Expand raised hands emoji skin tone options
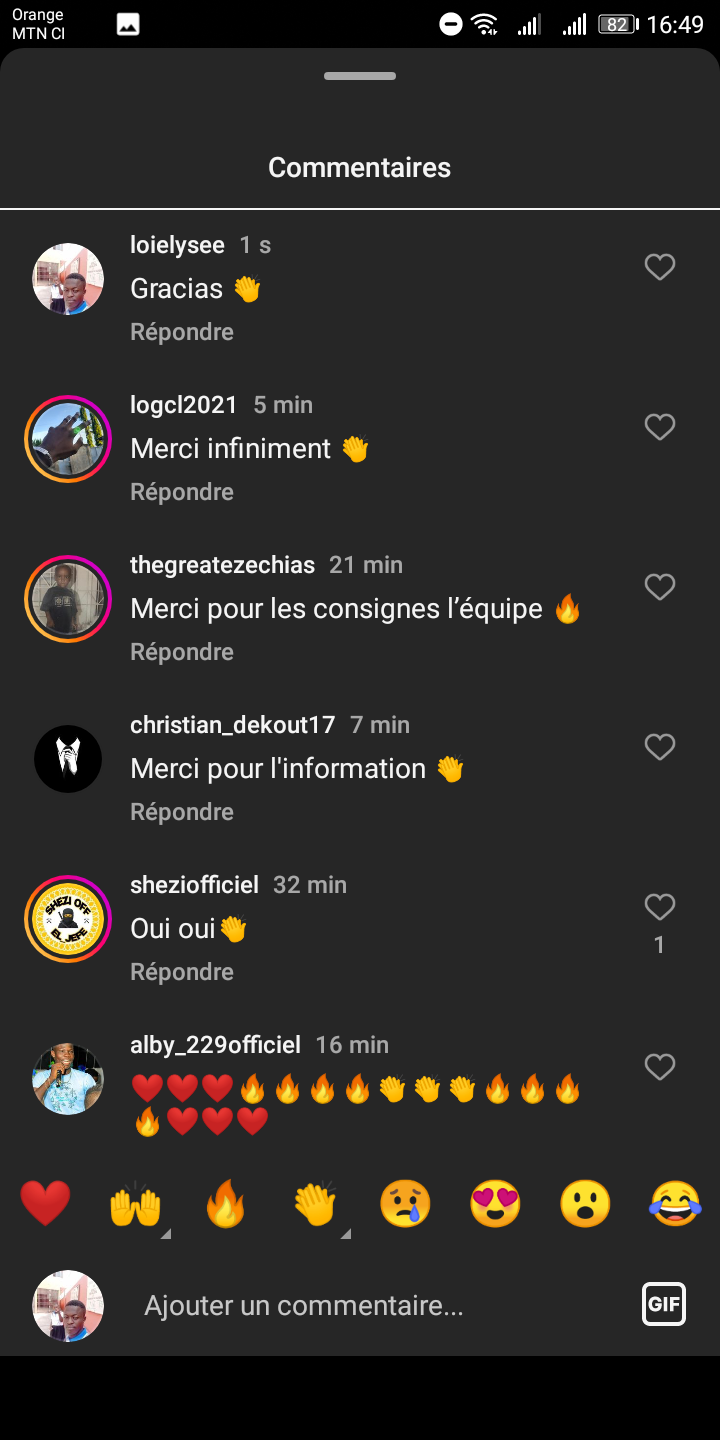Viewport: 720px width, 1440px height. pyautogui.click(x=165, y=1234)
